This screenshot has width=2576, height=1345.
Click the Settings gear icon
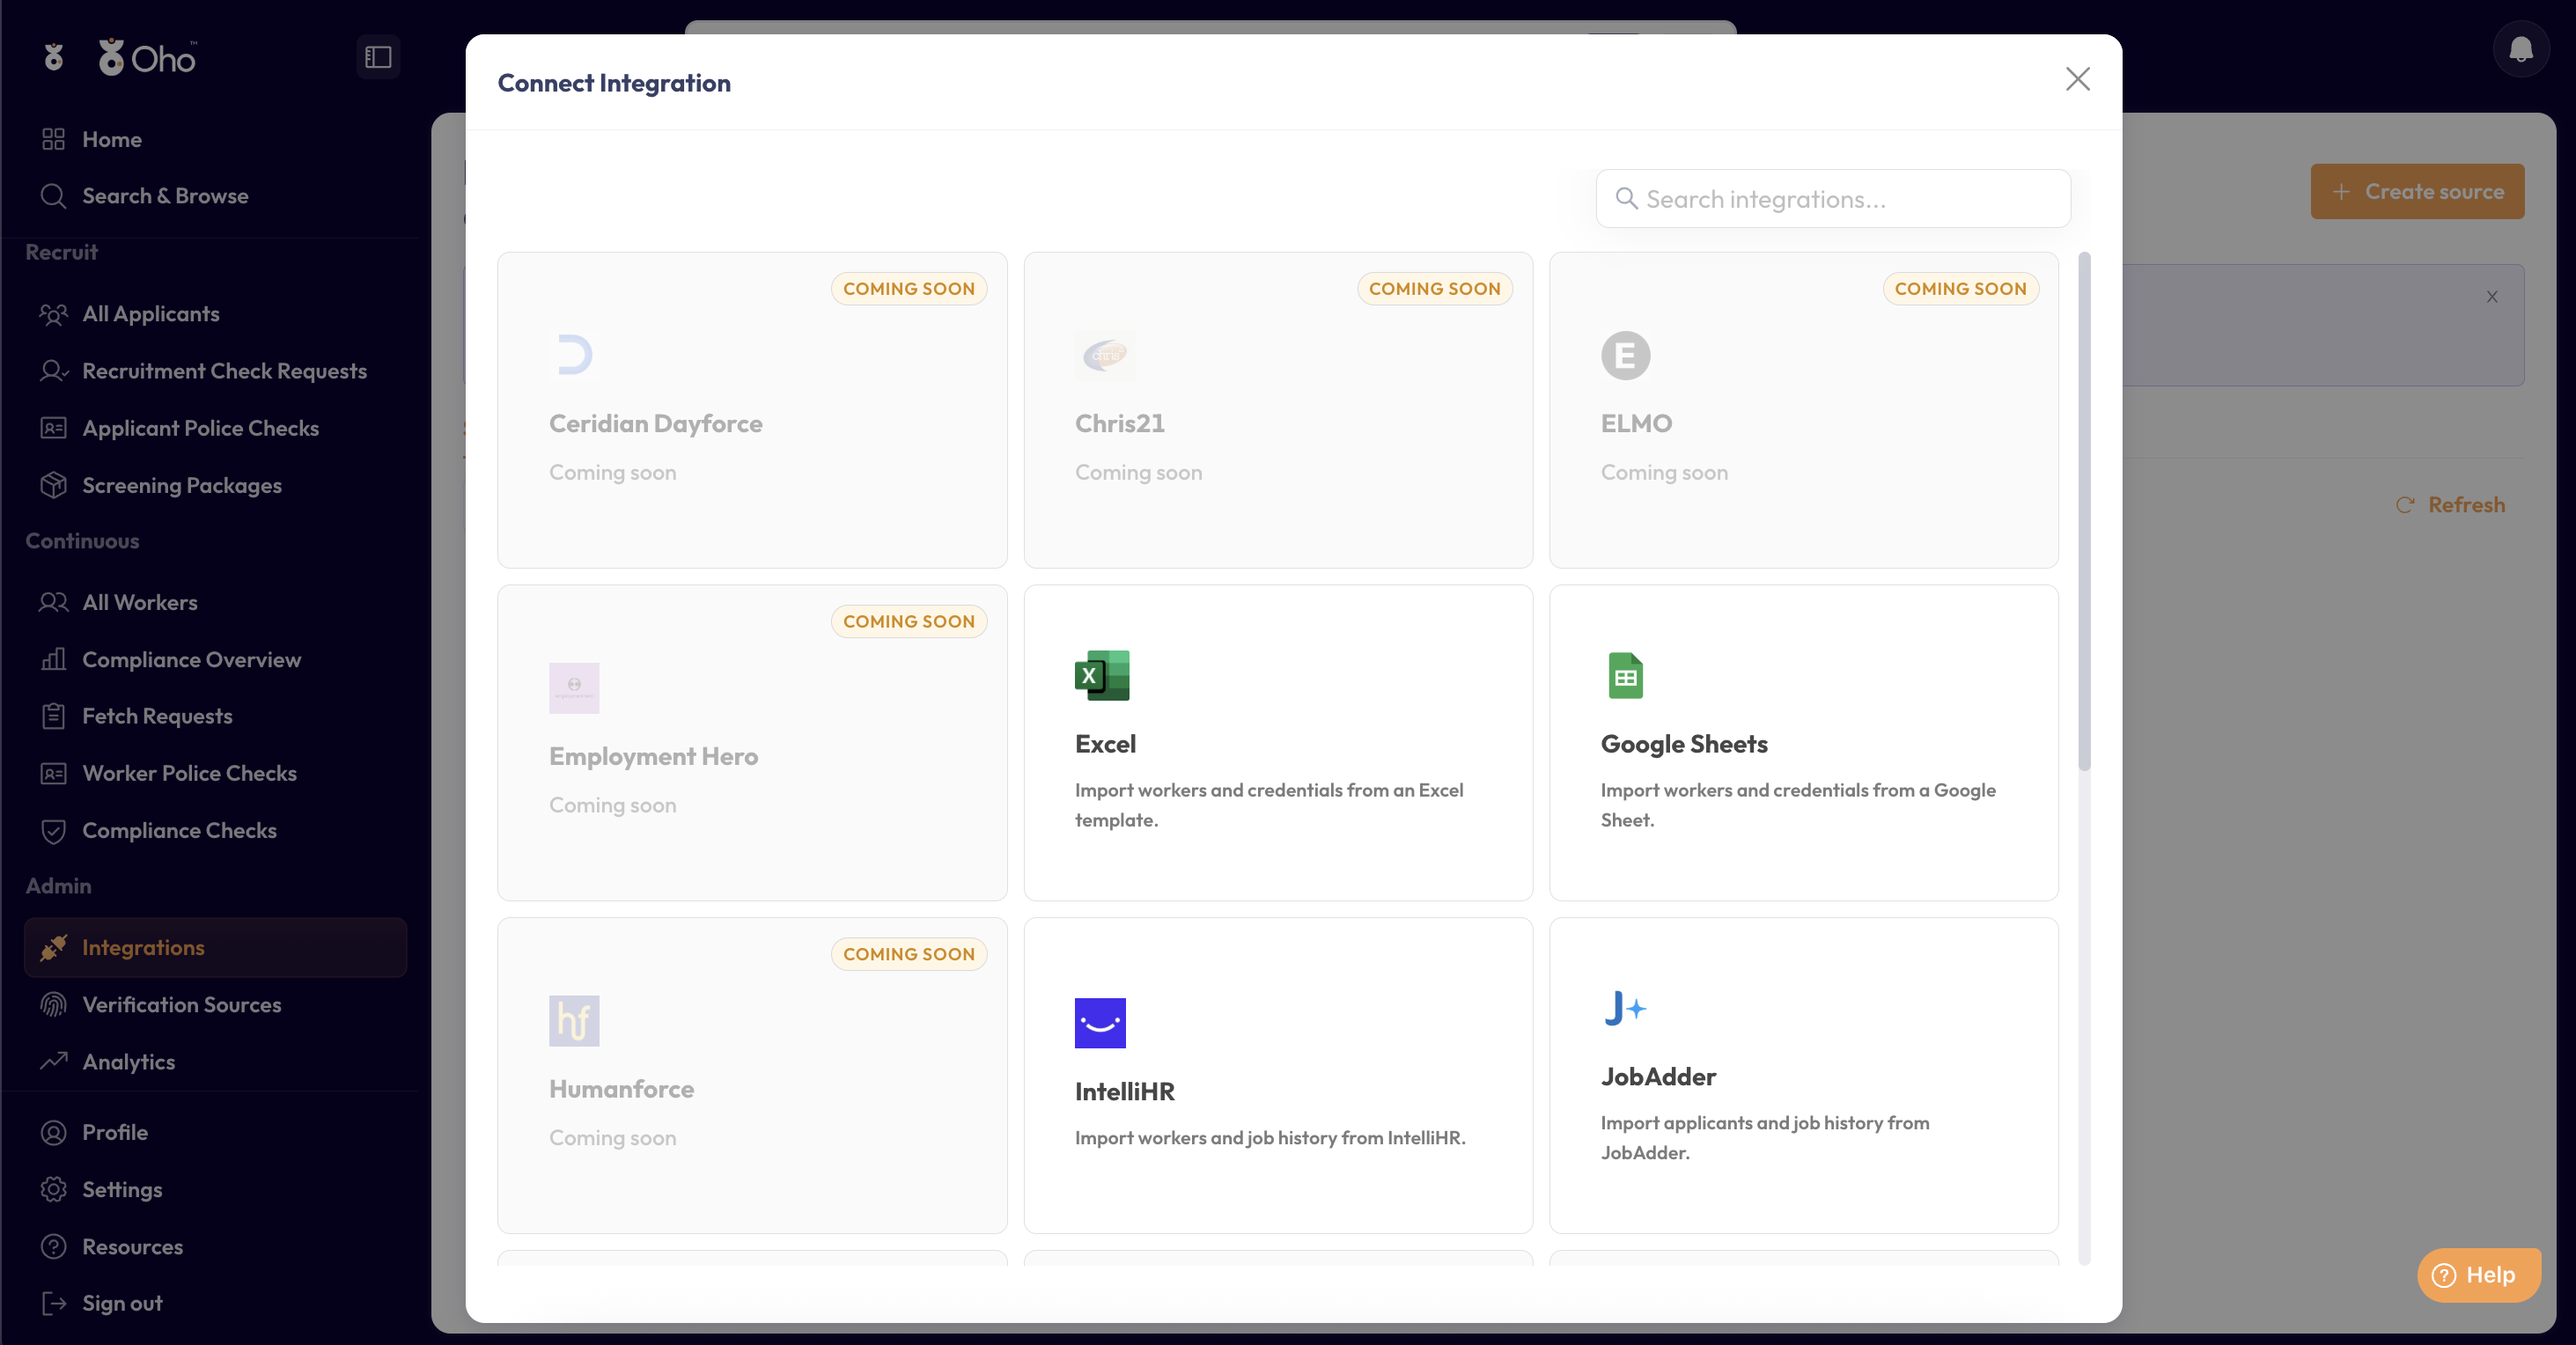tap(53, 1189)
